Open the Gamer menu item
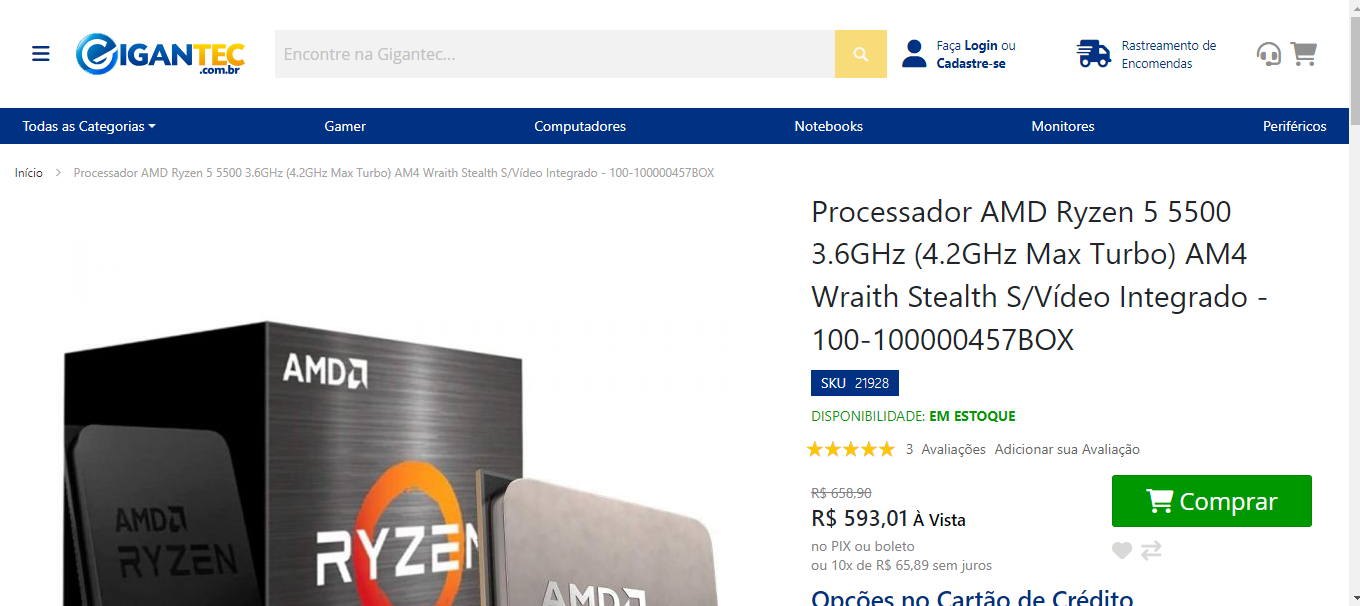This screenshot has height=606, width=1360. point(345,126)
